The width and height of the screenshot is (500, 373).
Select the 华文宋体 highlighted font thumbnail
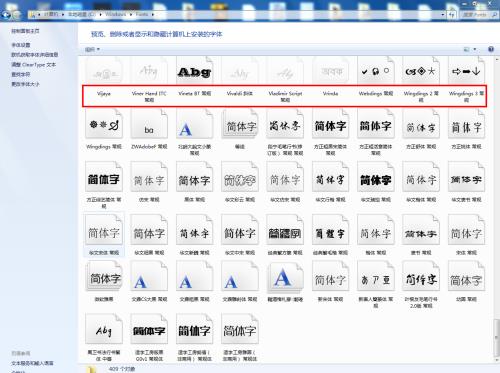click(x=104, y=230)
